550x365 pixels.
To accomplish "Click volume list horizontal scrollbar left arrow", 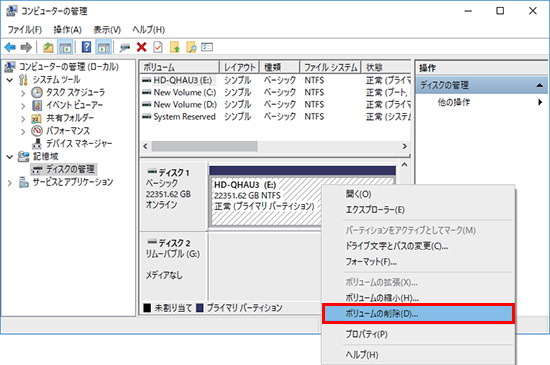I will pos(146,146).
